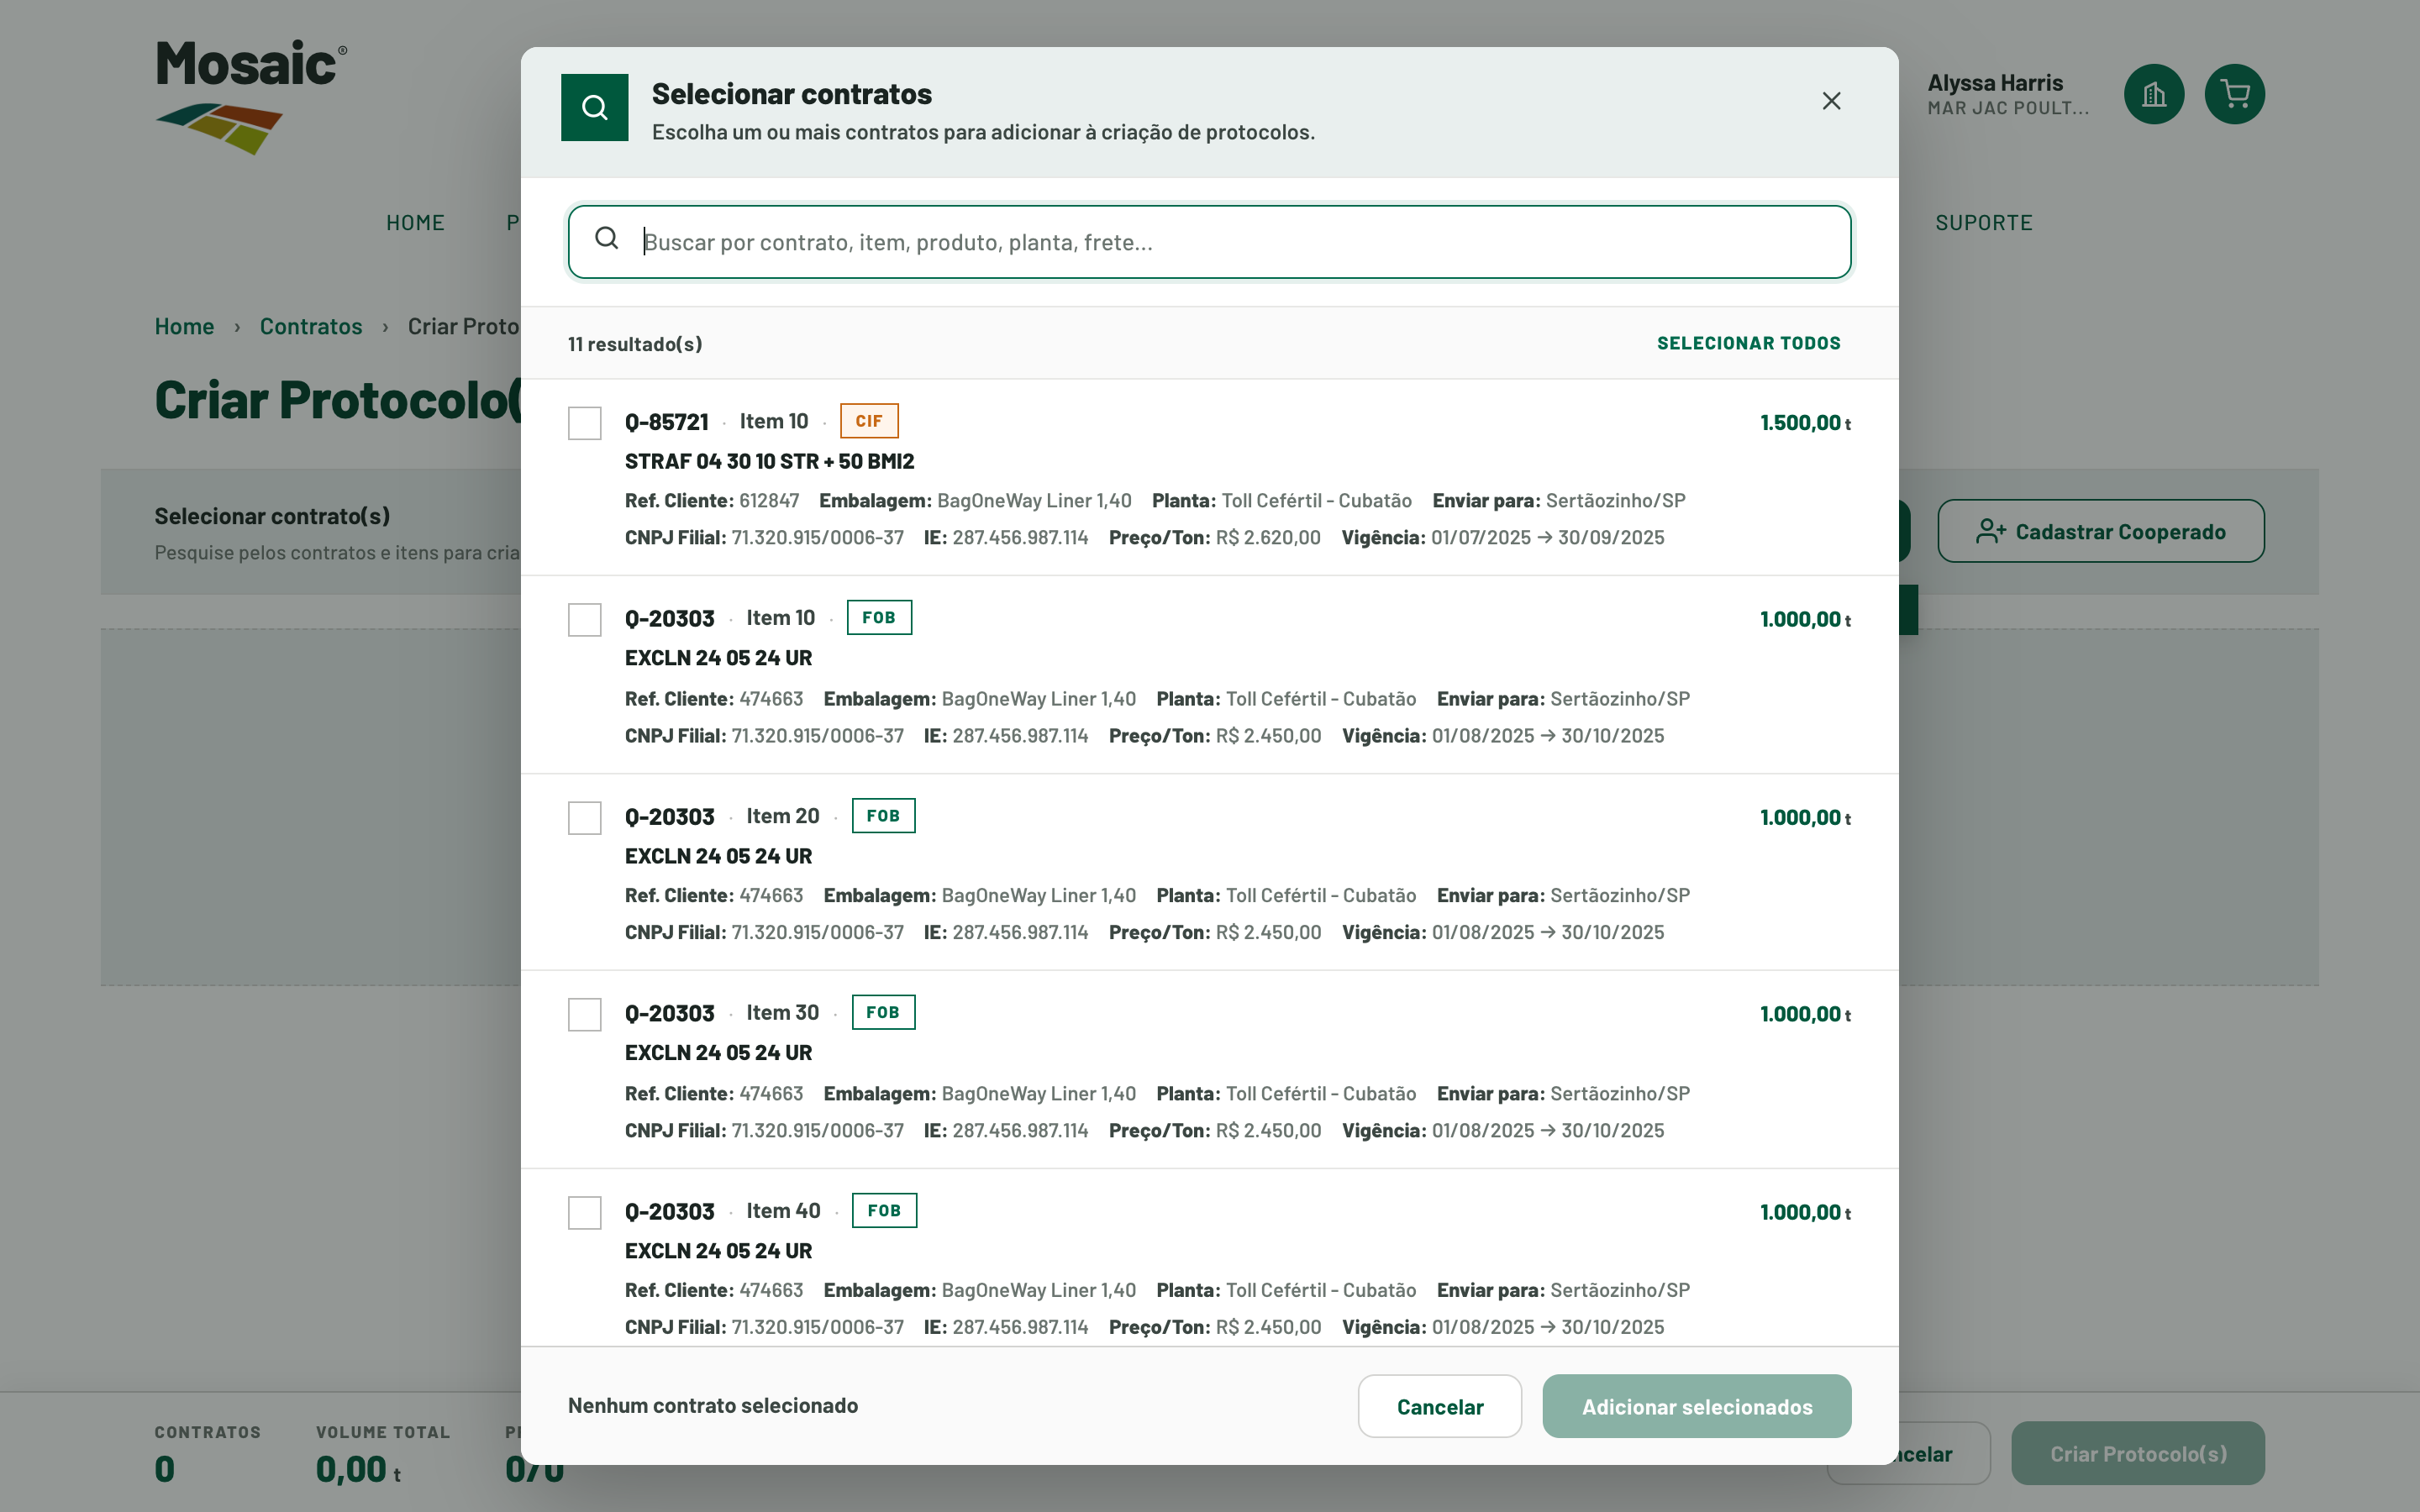The width and height of the screenshot is (2420, 1512).
Task: Click the VOLUME TOTAL 0,00 t footer value
Action: (x=358, y=1470)
